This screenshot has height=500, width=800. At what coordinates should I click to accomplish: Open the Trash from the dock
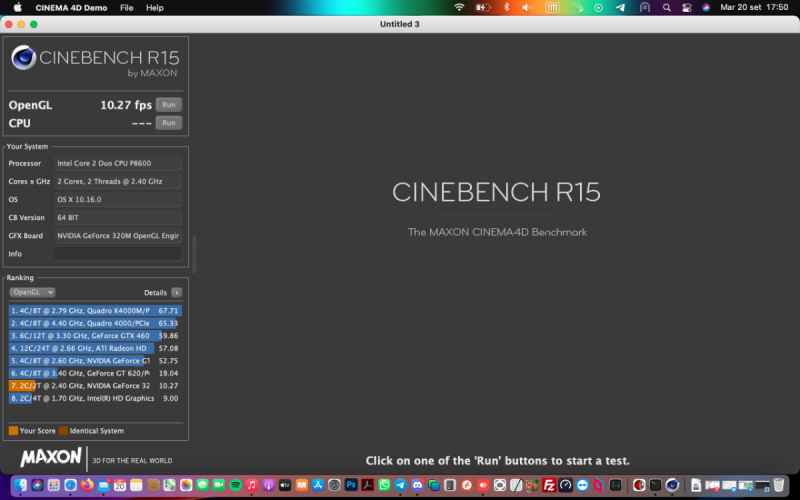[x=779, y=485]
